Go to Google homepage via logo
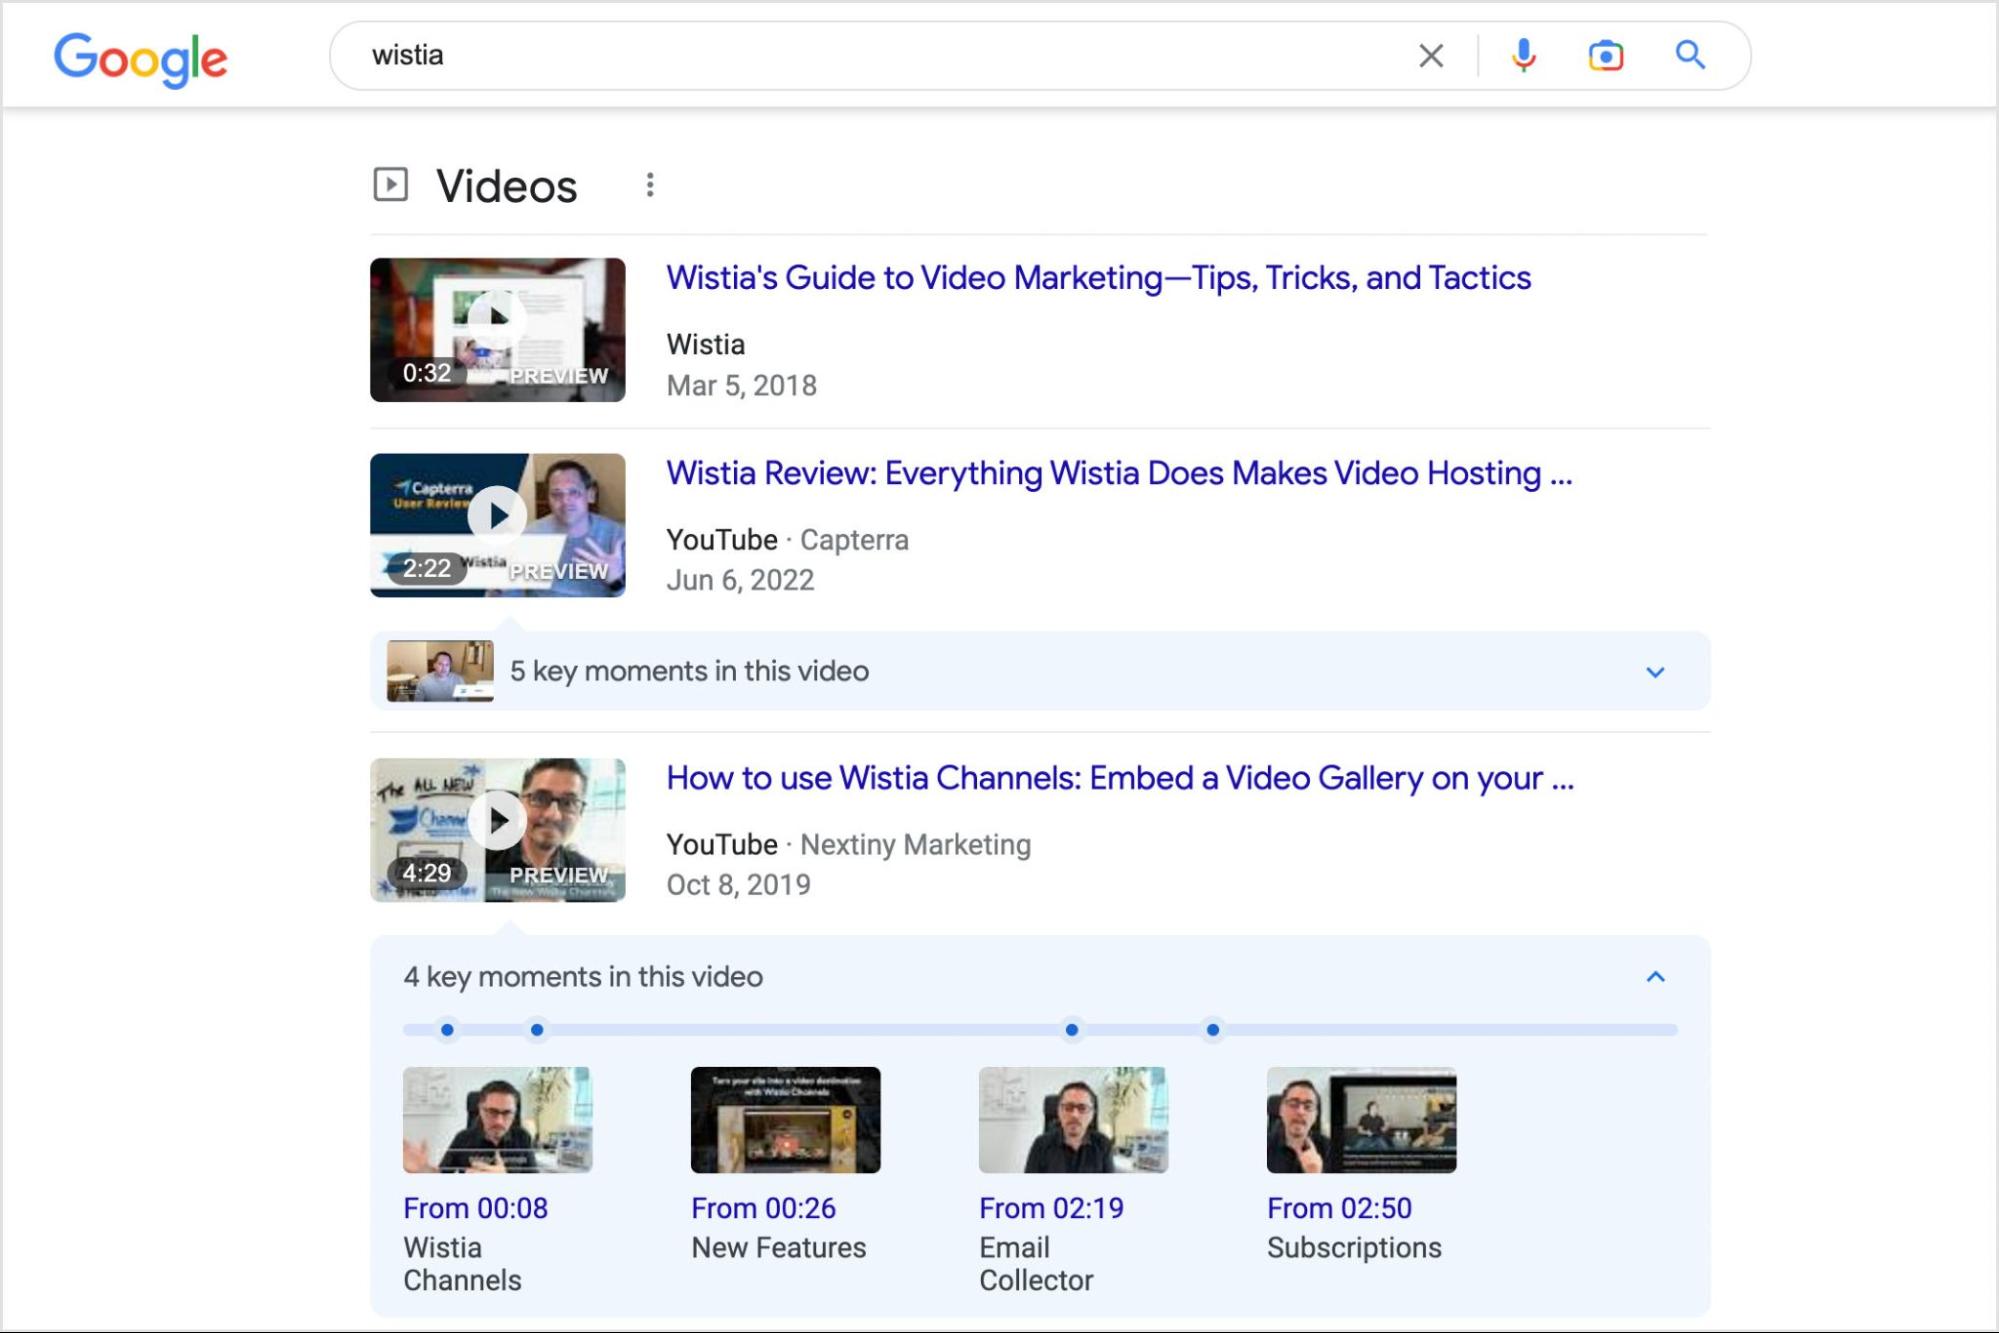This screenshot has width=1999, height=1333. click(141, 59)
